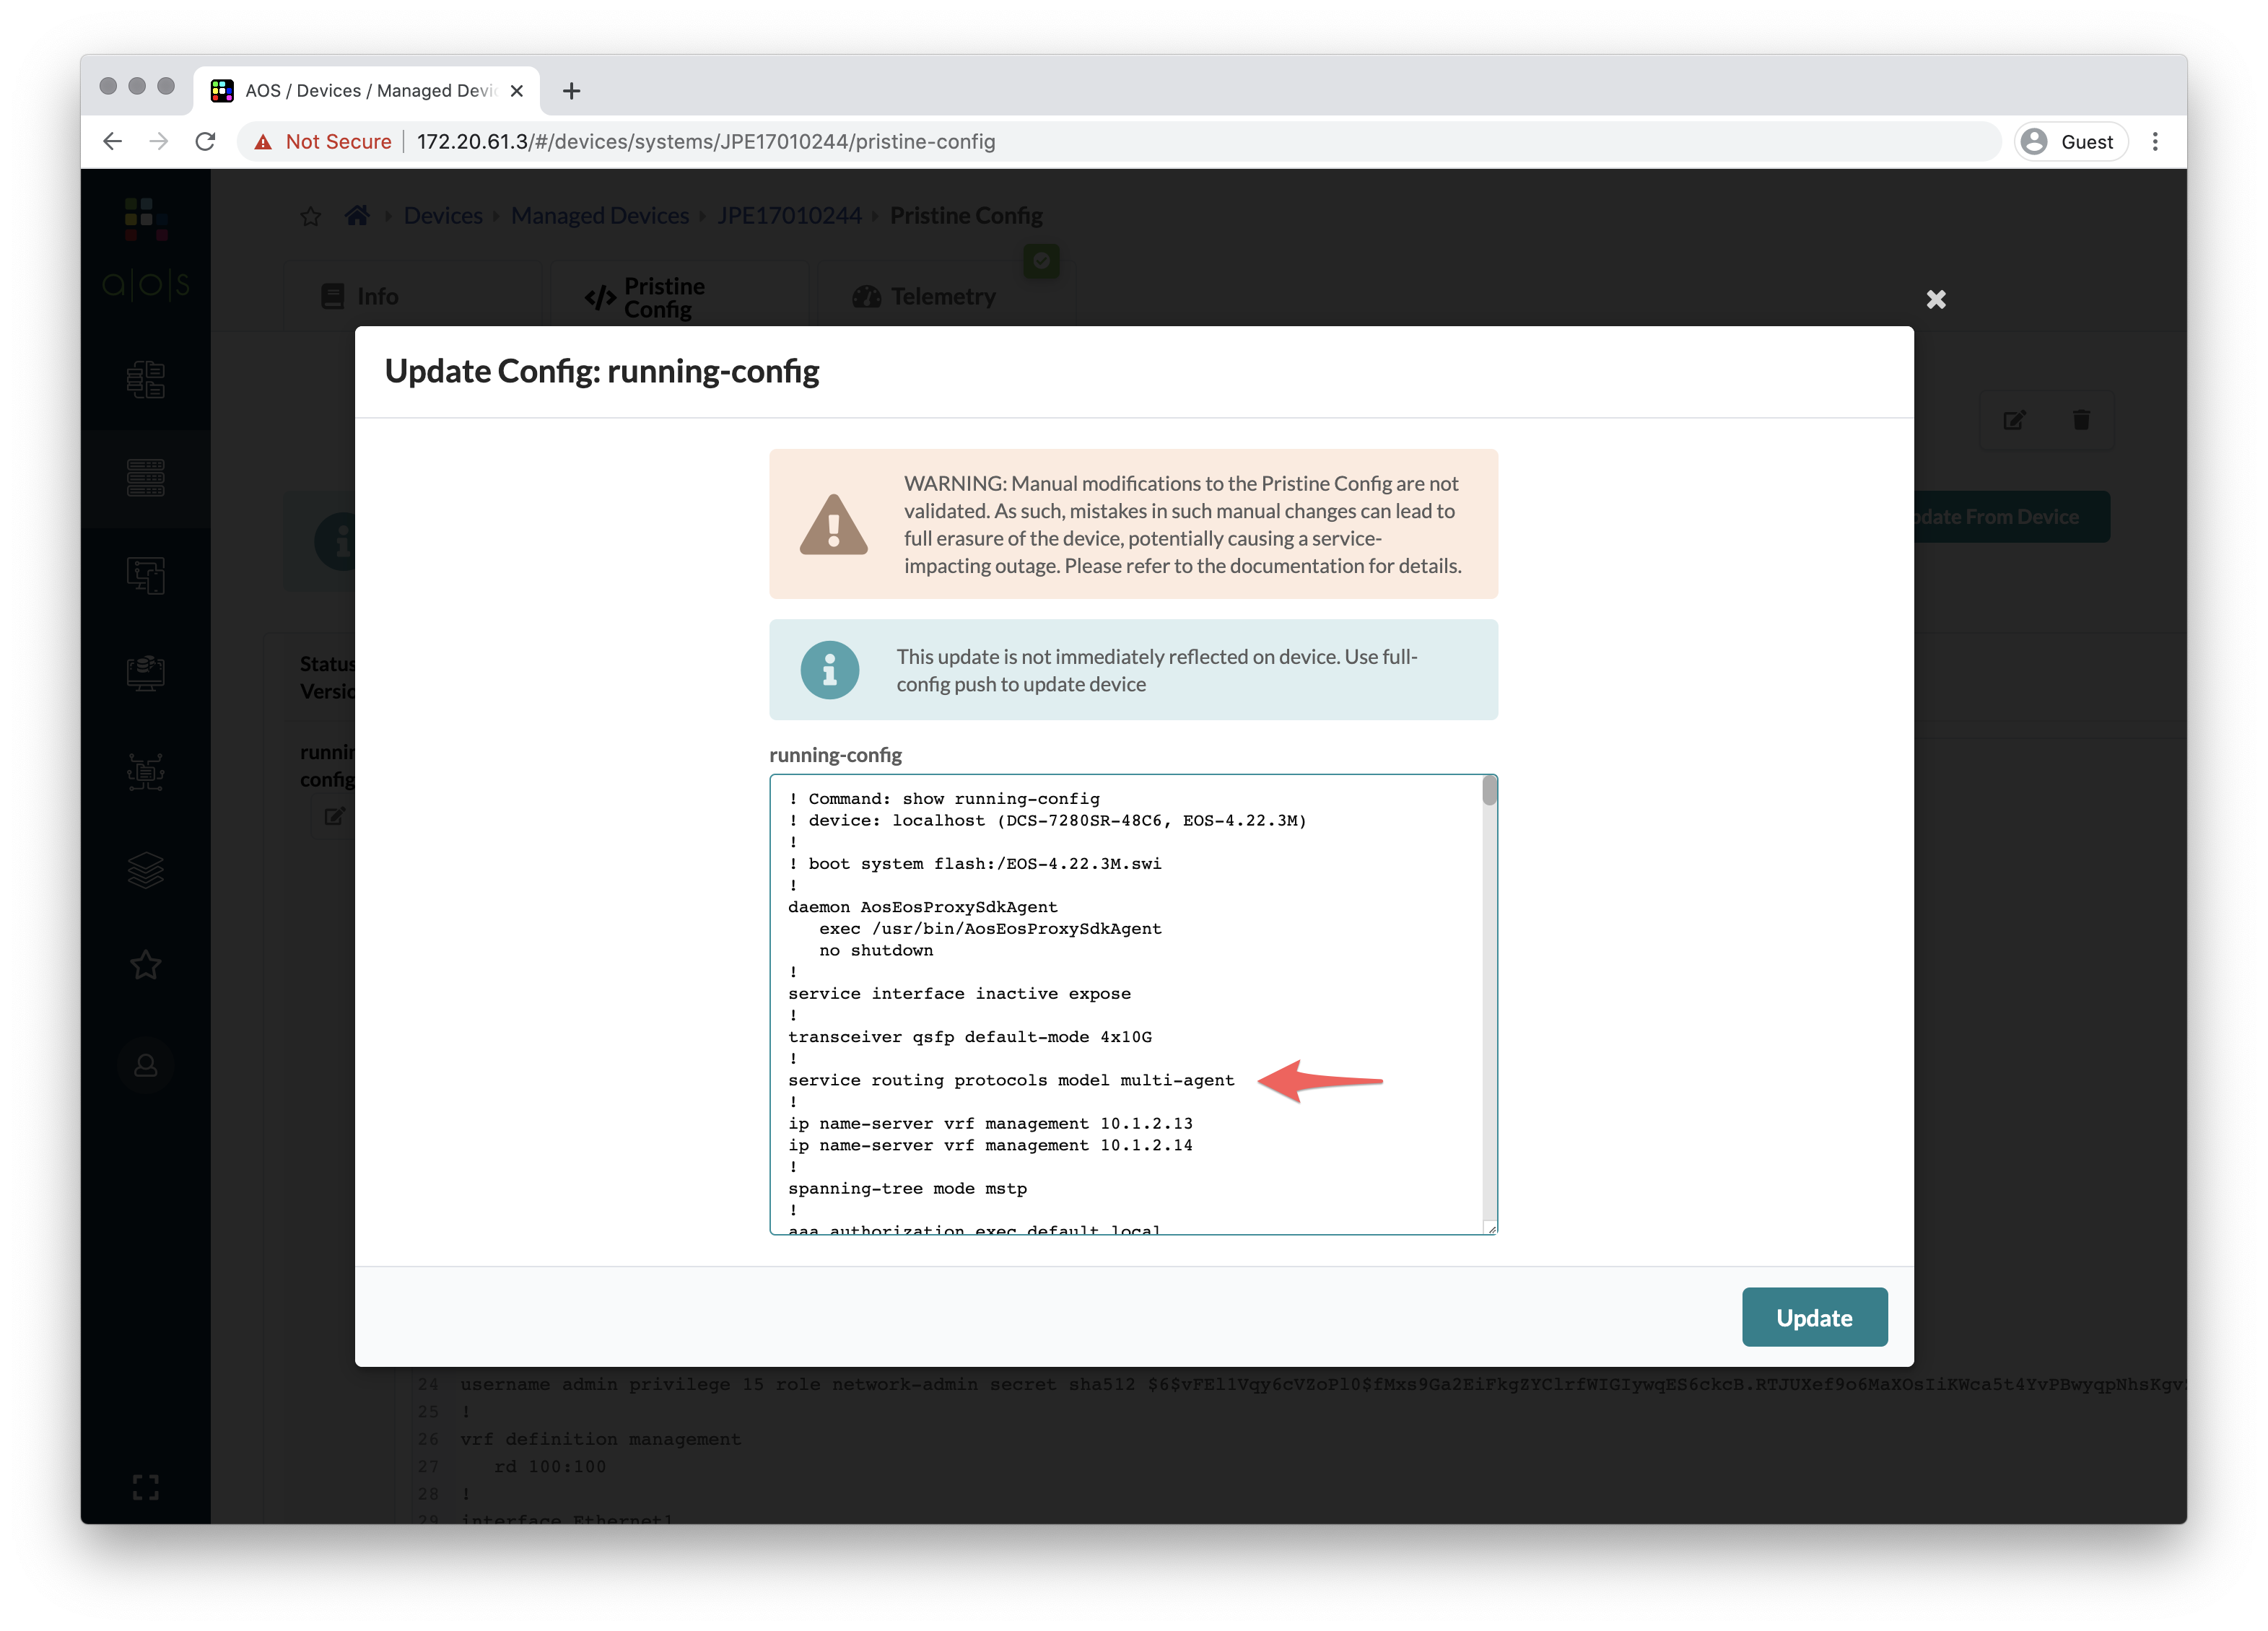Screen dimensions: 2268x1631
Task: Switch to the Telemetry tab
Action: tap(941, 296)
